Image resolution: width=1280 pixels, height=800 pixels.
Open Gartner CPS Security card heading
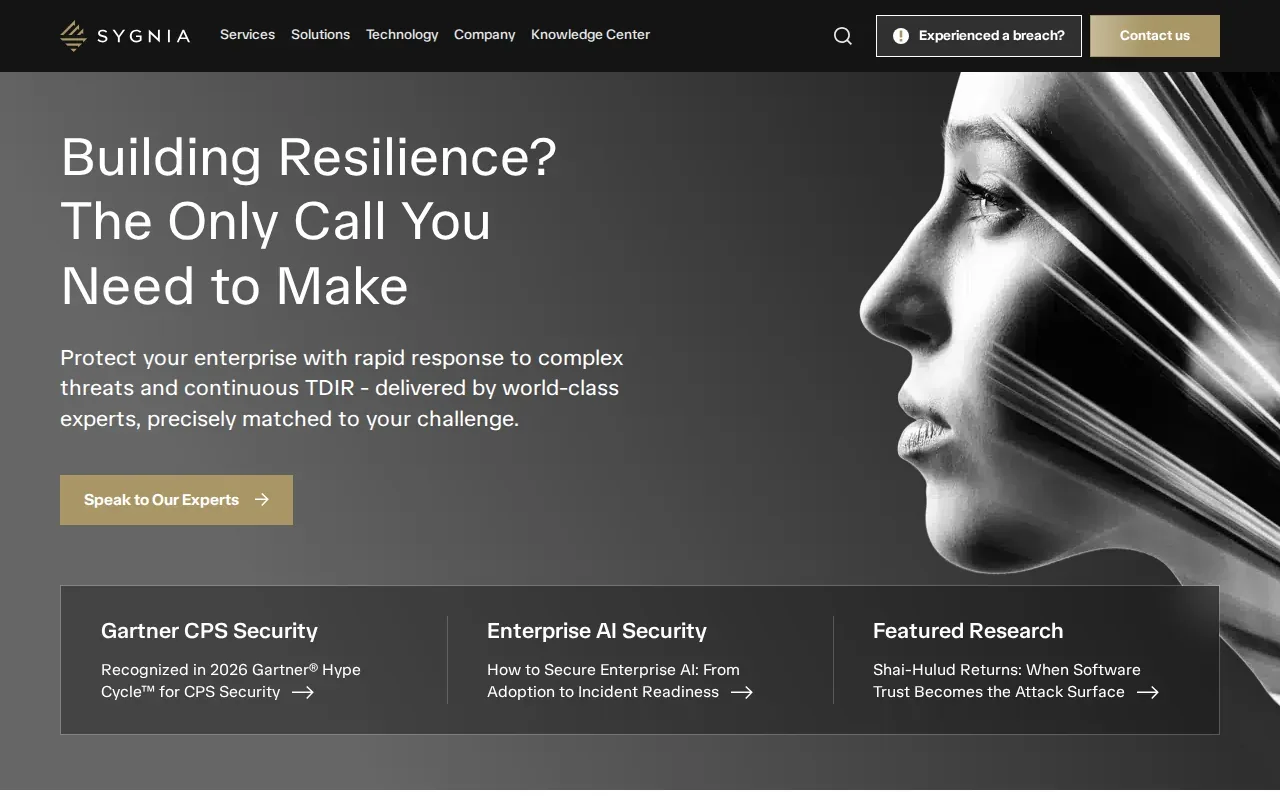click(x=209, y=631)
